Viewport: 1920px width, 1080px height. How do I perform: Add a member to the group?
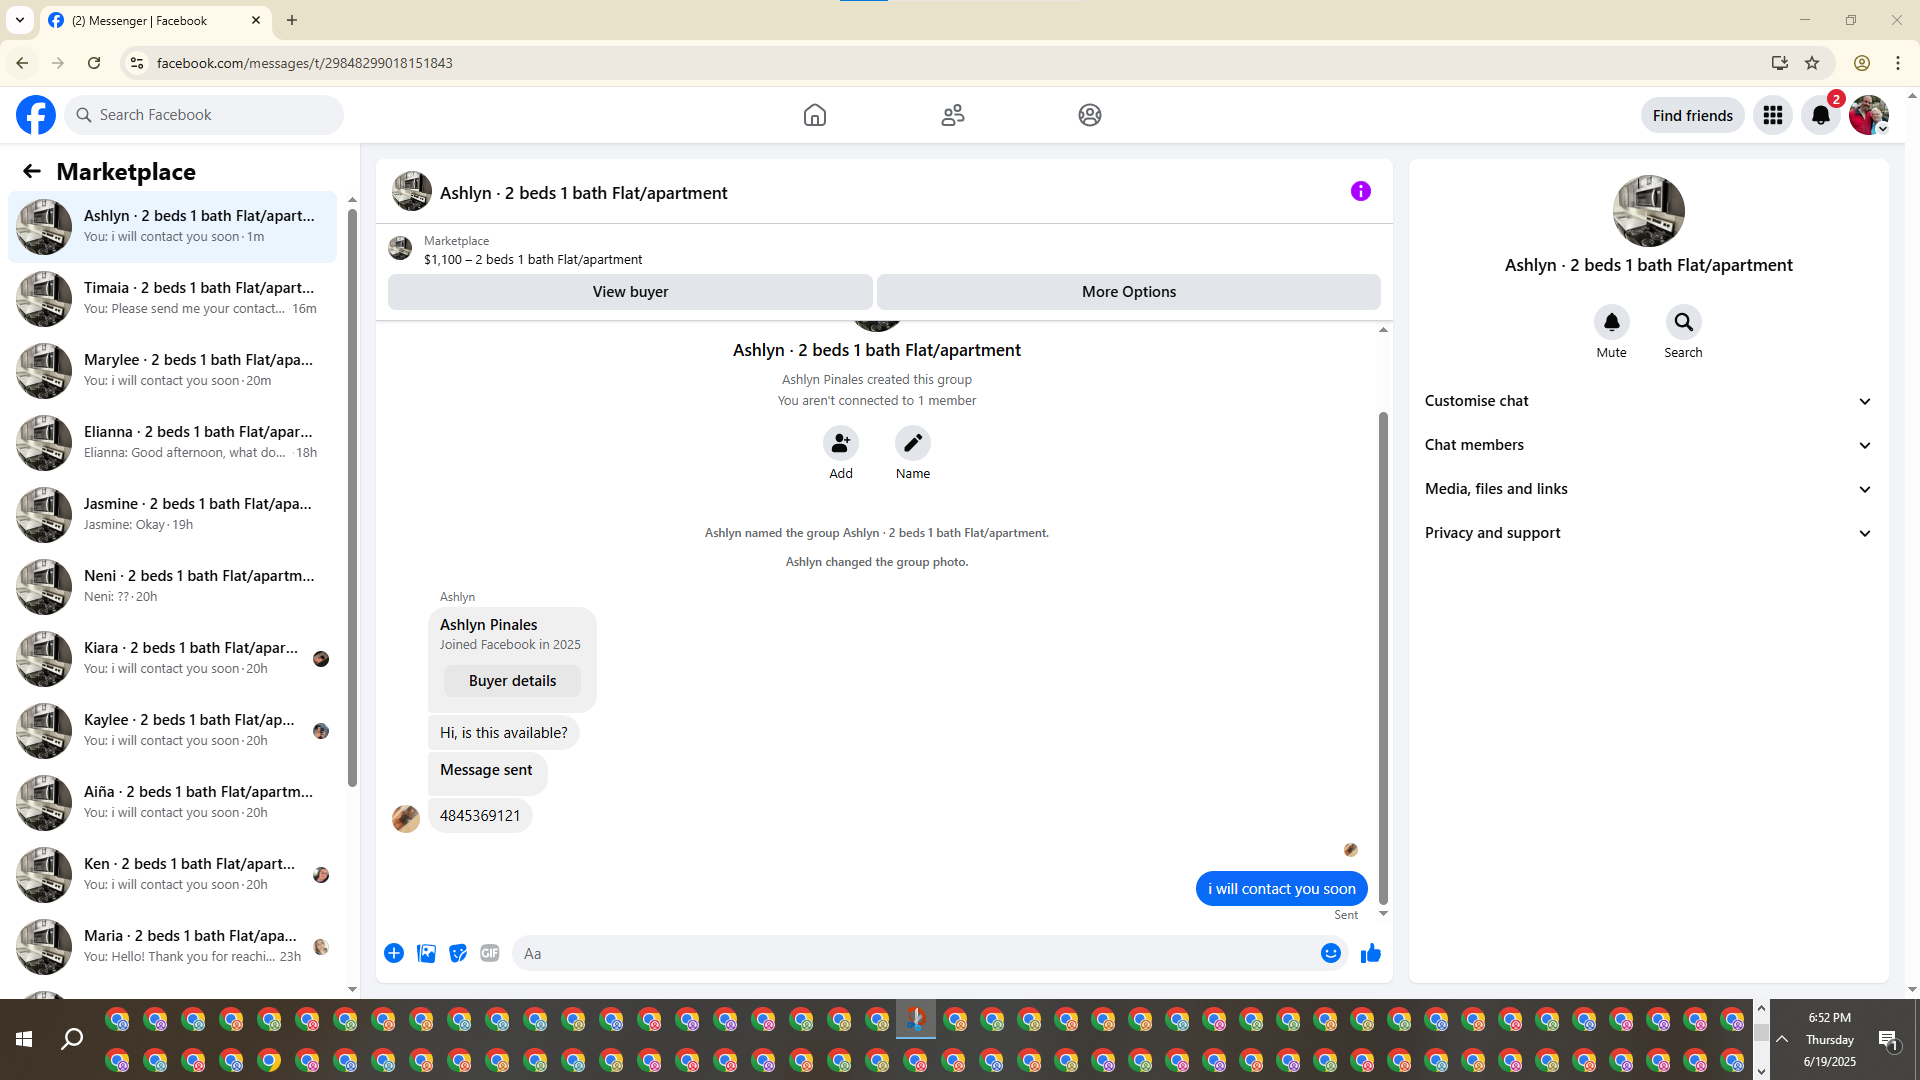(841, 443)
